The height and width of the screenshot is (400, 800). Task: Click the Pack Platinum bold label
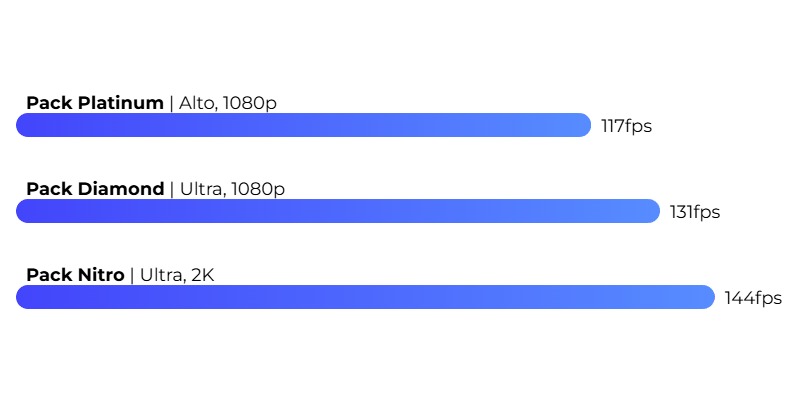click(95, 103)
